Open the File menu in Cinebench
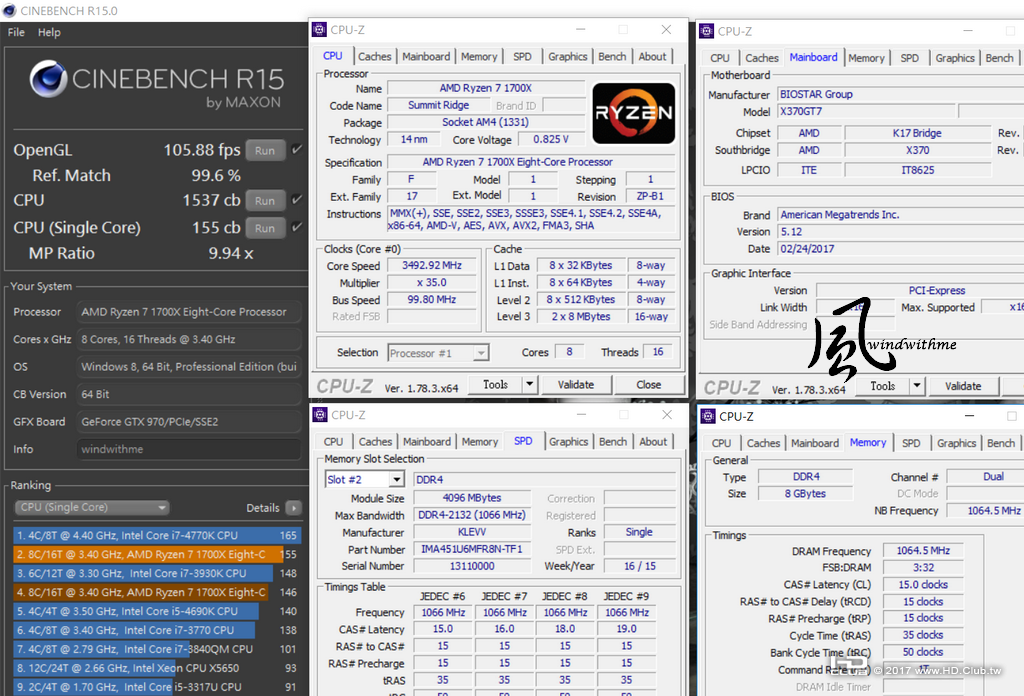 pos(16,33)
